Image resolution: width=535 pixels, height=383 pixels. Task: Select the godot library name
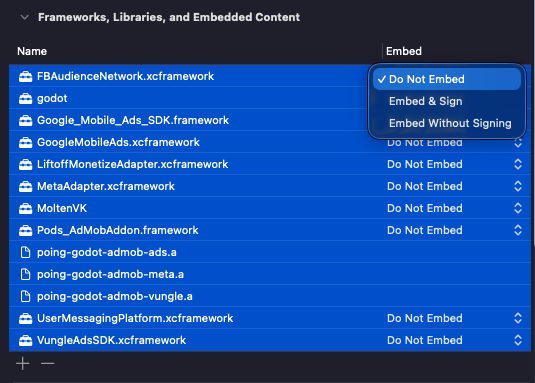coord(52,99)
